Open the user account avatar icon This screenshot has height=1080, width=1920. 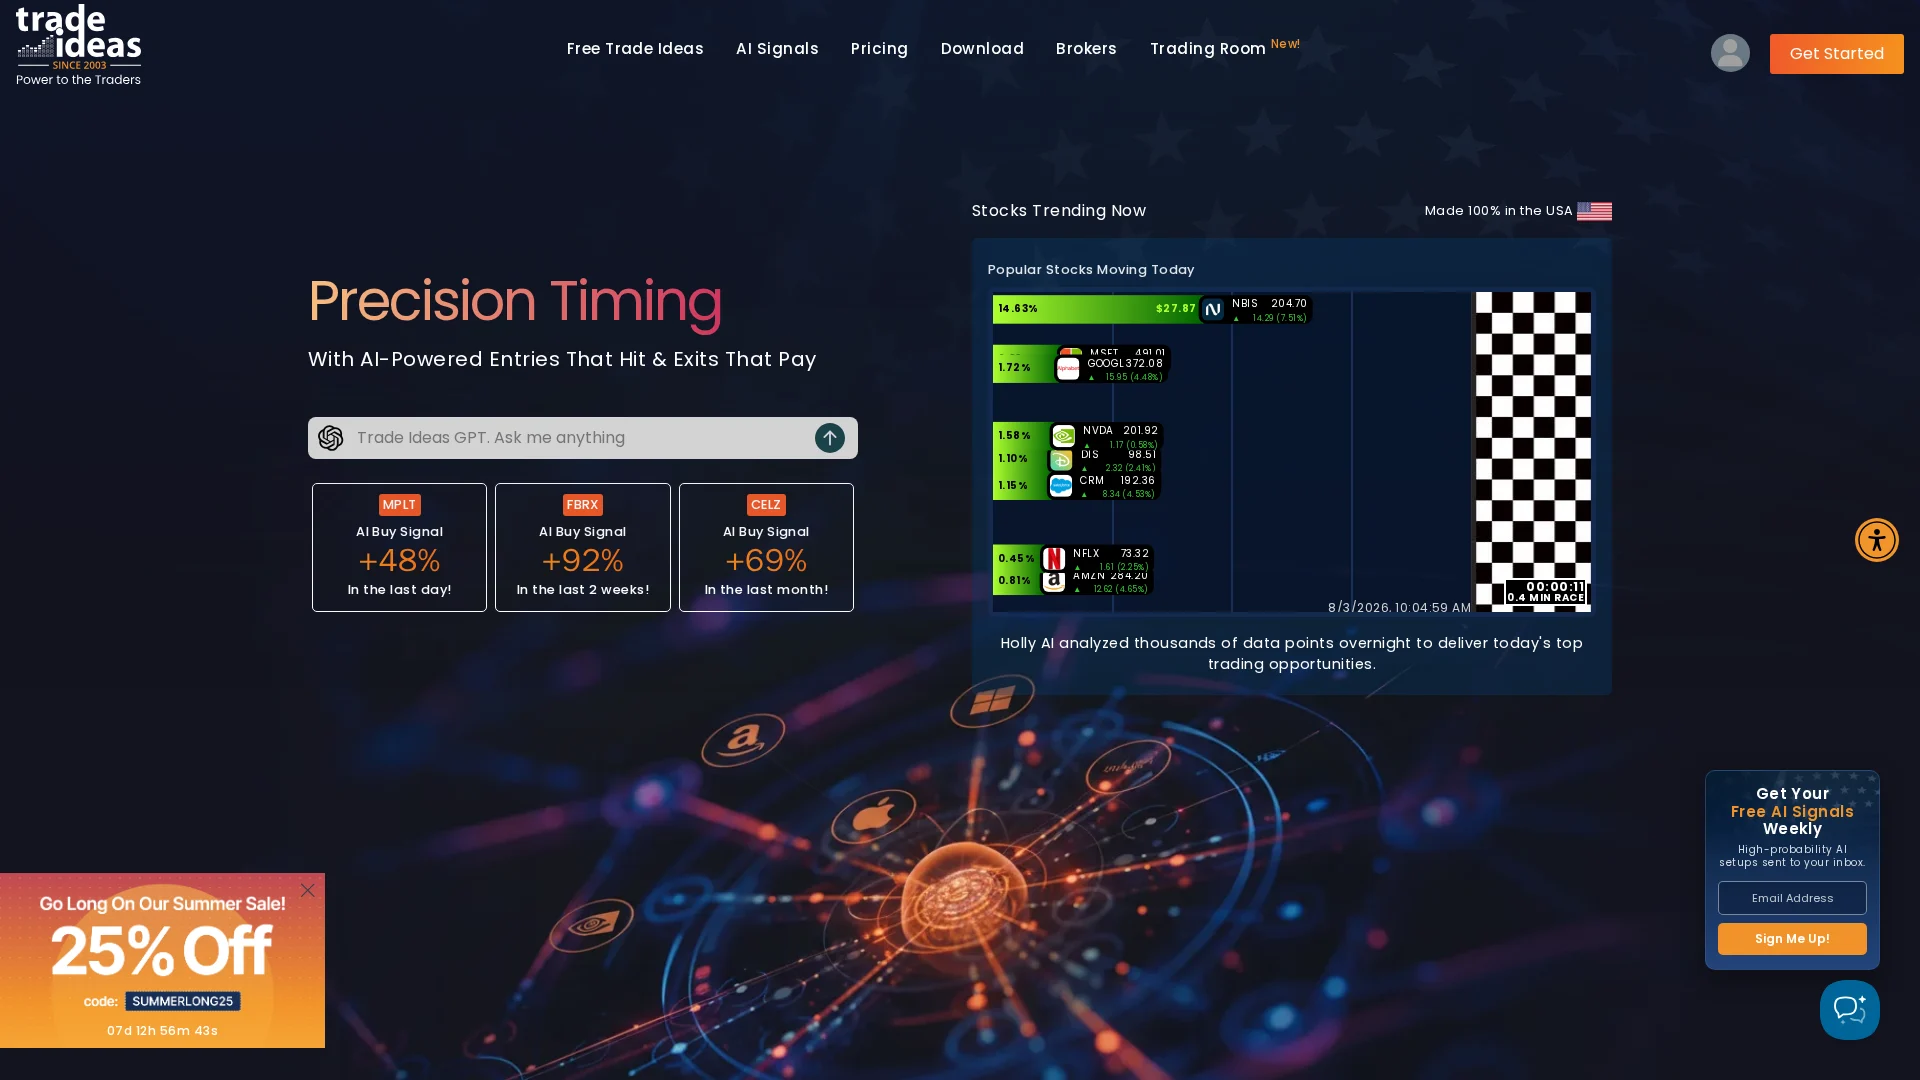pos(1730,53)
